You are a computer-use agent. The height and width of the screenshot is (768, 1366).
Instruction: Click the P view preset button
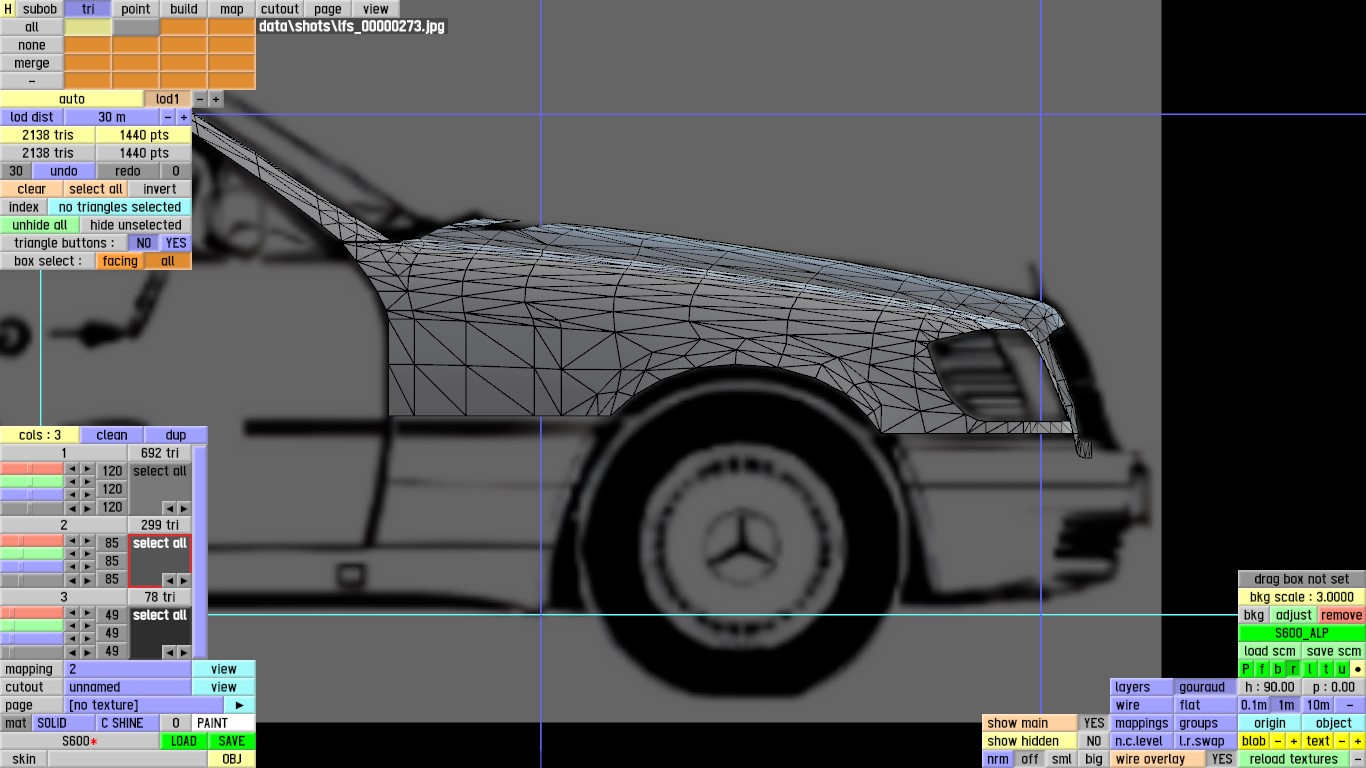point(1246,669)
